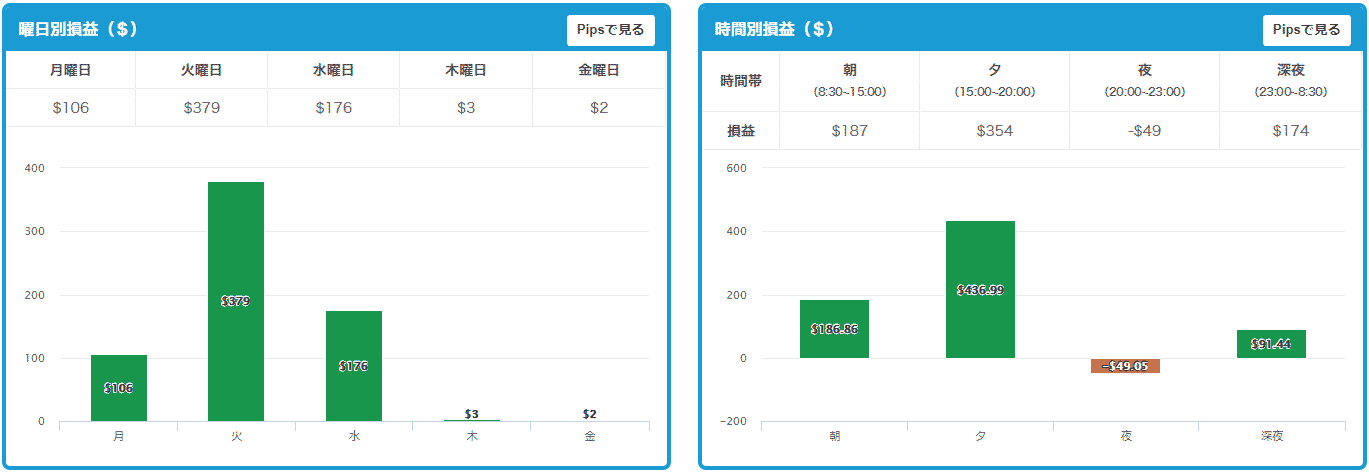Click the orange negative bar labeled -$49.05
The image size is (1369, 473).
coord(1126,366)
